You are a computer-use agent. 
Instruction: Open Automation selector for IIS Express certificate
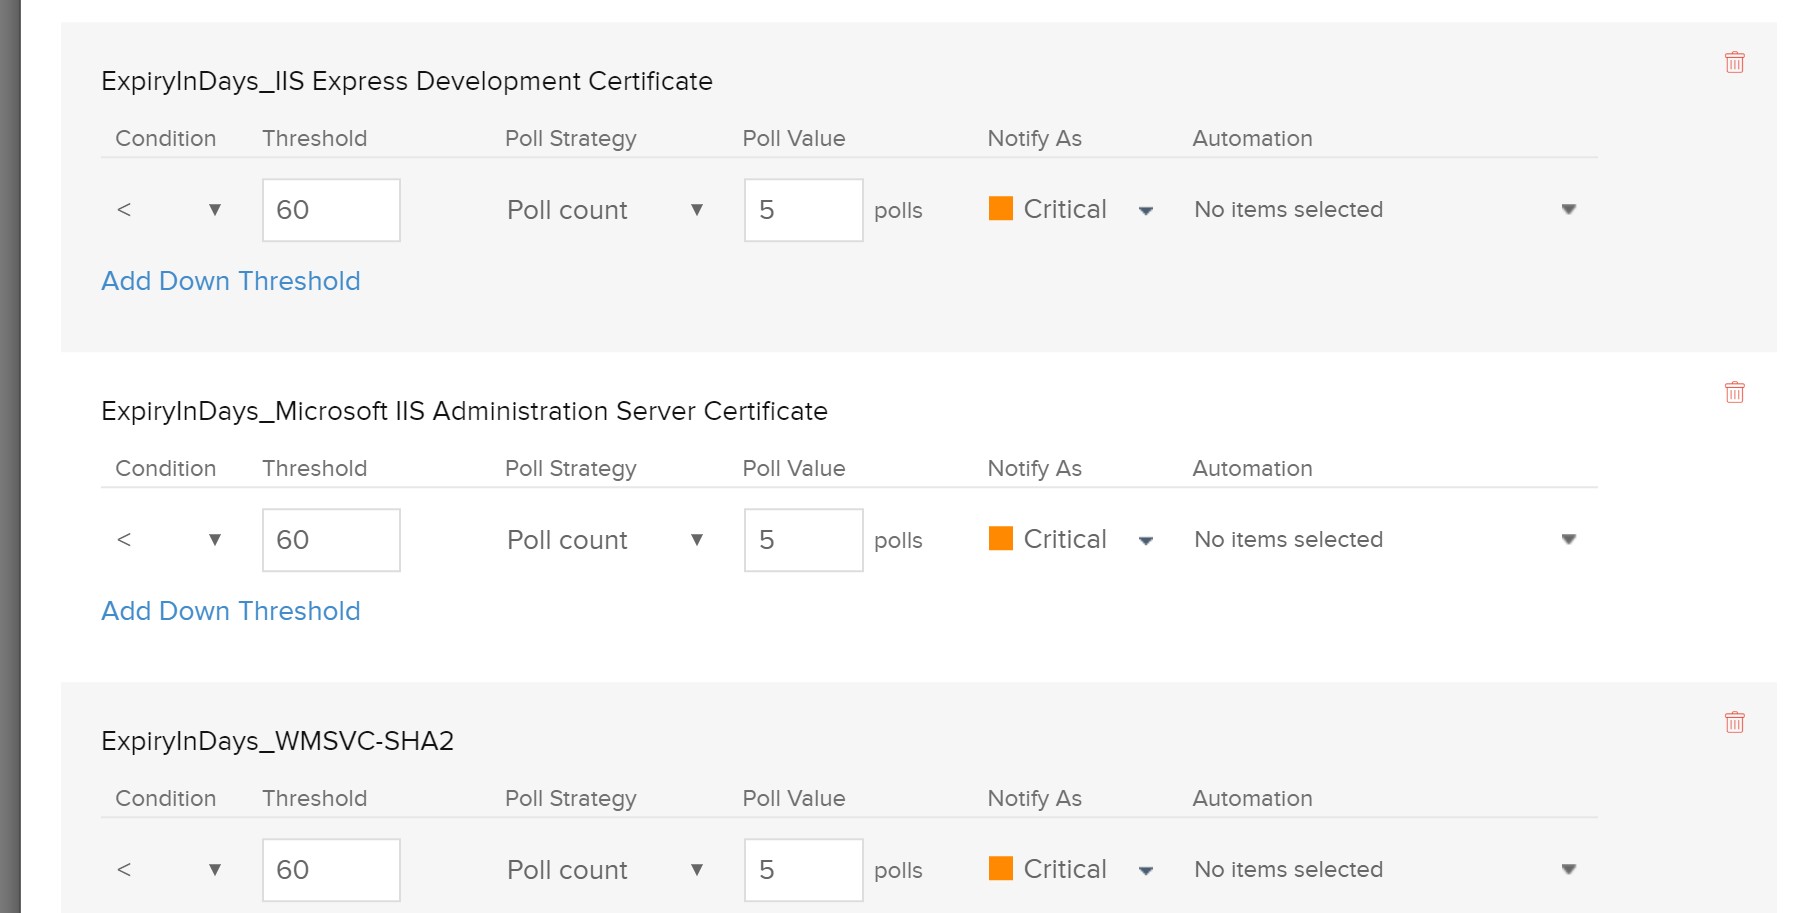1384,210
